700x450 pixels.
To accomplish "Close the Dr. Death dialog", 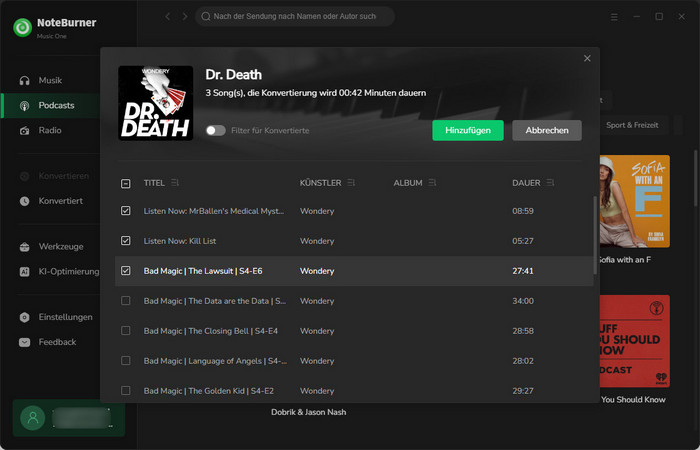I will point(587,58).
